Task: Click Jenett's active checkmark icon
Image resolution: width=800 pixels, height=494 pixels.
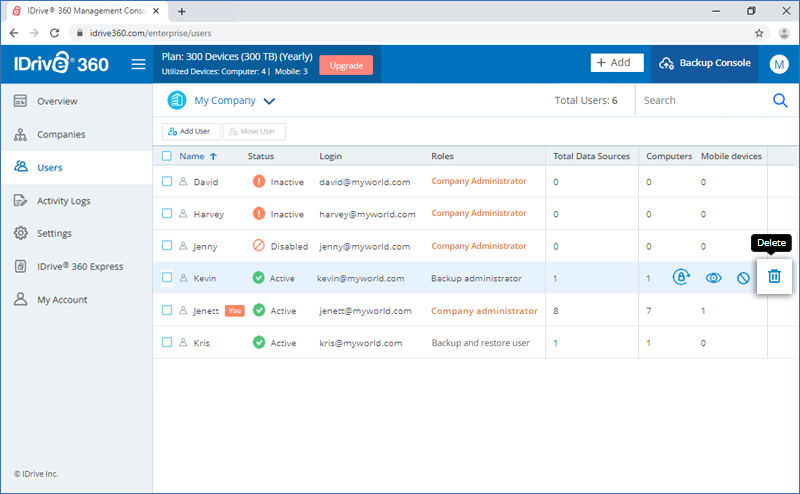Action: point(259,310)
